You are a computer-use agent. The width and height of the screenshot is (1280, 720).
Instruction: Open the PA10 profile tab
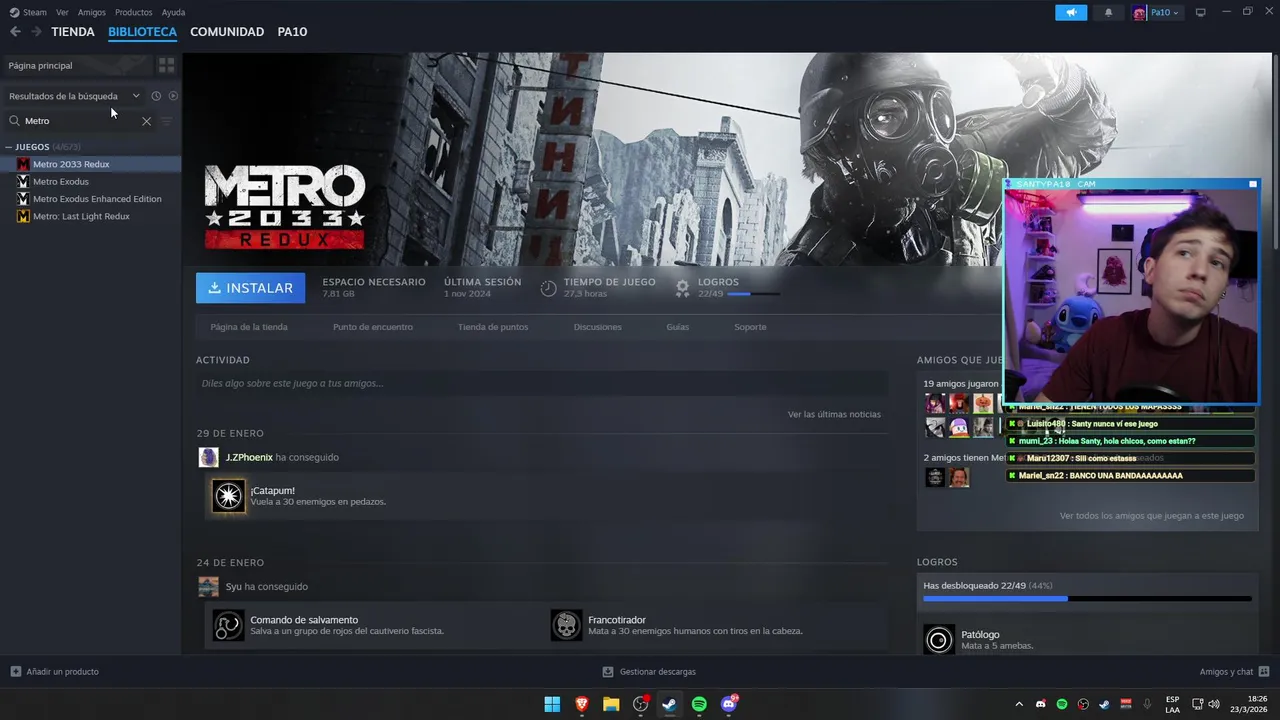tap(292, 32)
